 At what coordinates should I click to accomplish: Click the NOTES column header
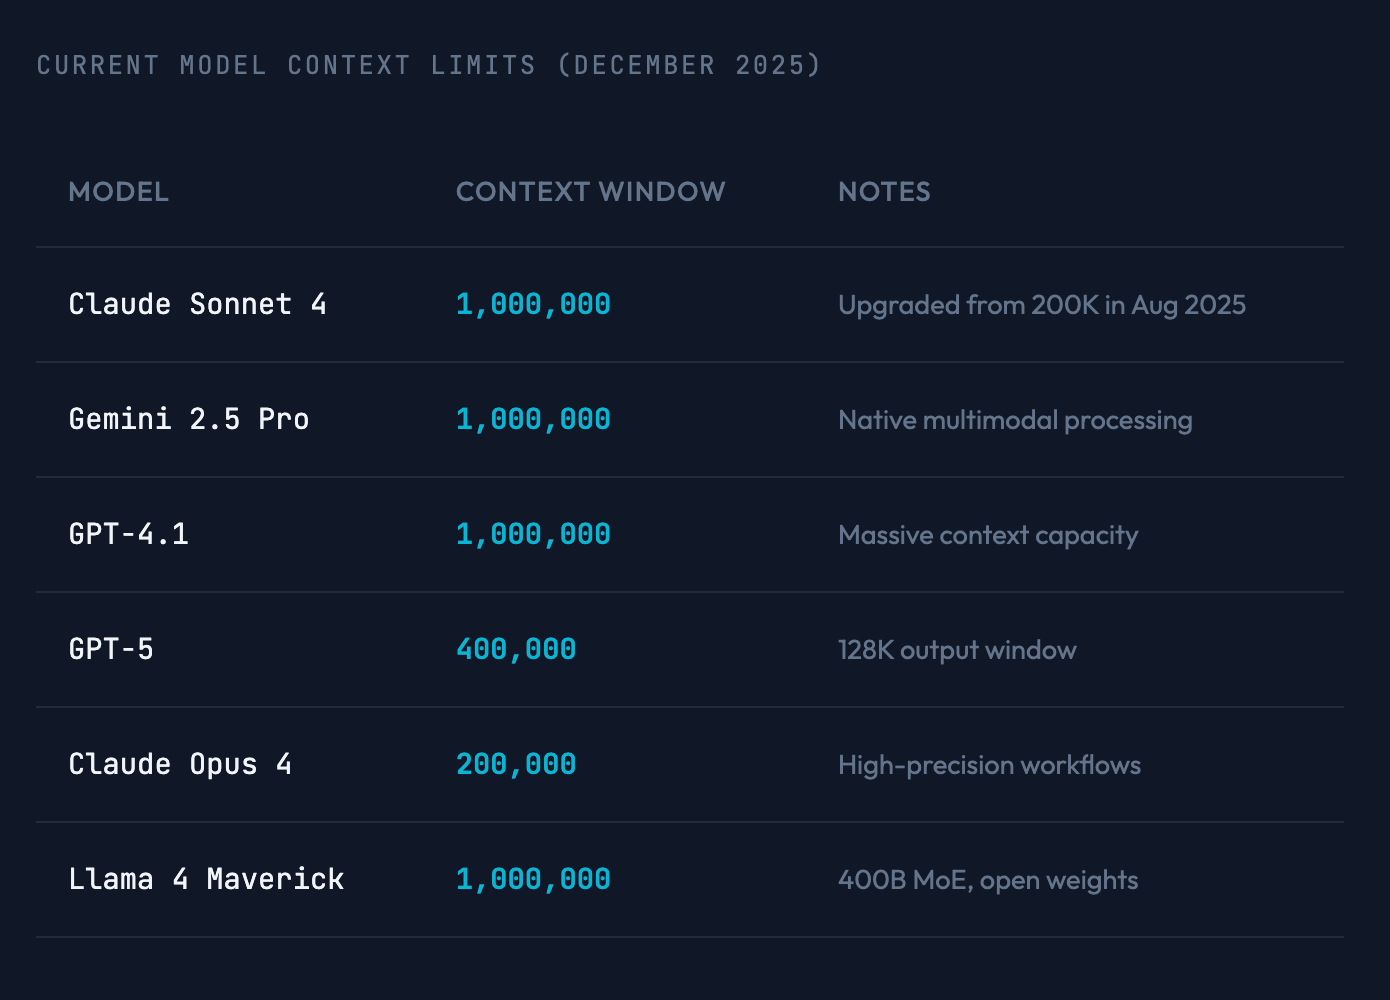884,192
